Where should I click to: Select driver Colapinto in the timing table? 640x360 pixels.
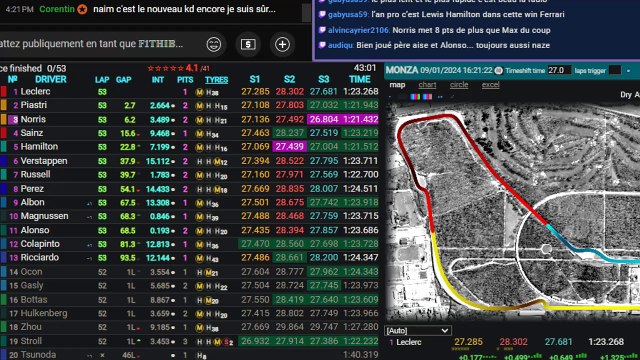[x=40, y=244]
